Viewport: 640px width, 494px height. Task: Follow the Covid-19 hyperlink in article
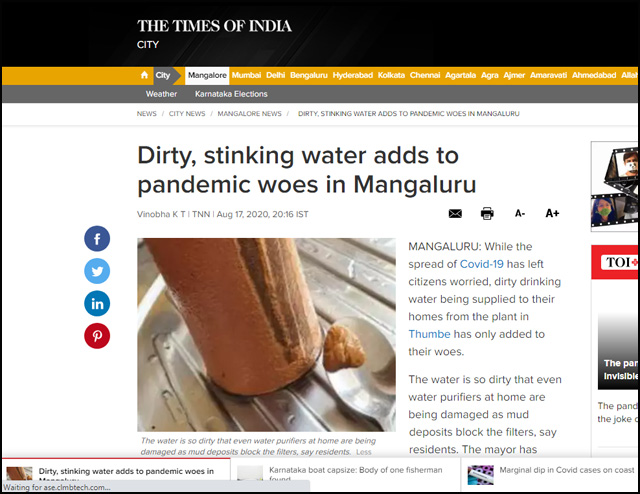click(x=482, y=264)
